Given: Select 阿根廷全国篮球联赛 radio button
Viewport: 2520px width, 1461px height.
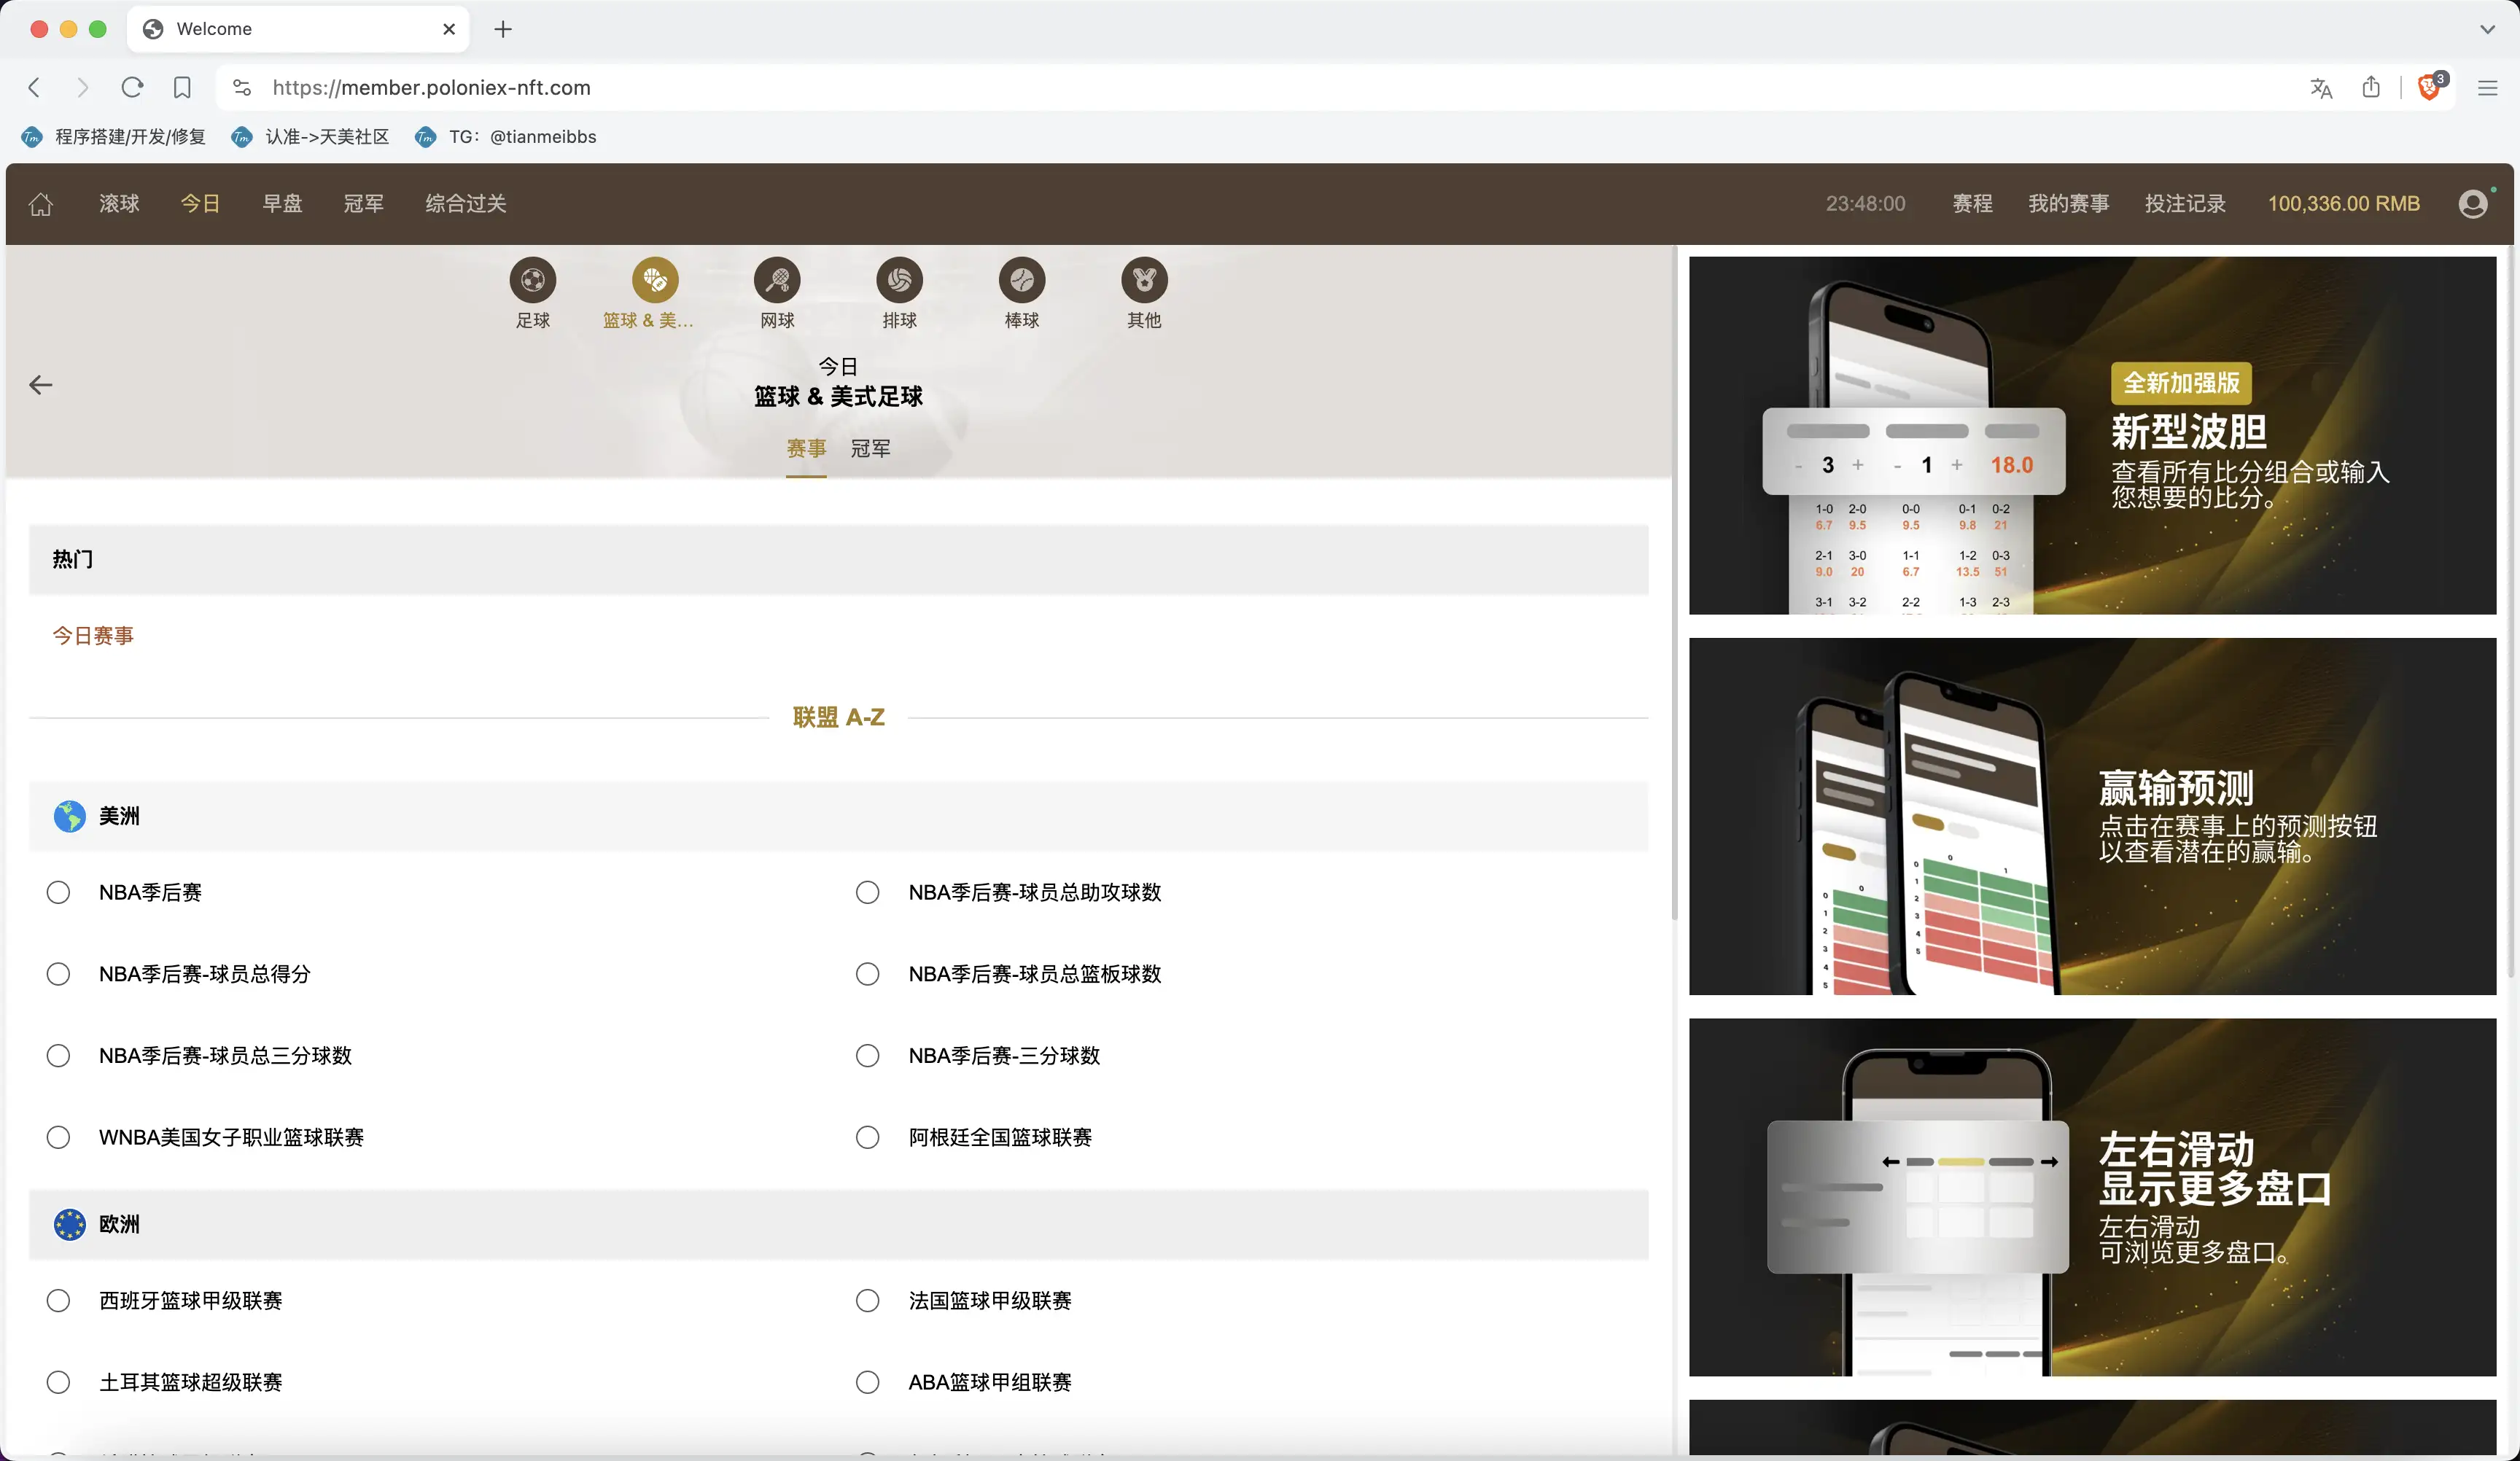Looking at the screenshot, I should point(867,1138).
